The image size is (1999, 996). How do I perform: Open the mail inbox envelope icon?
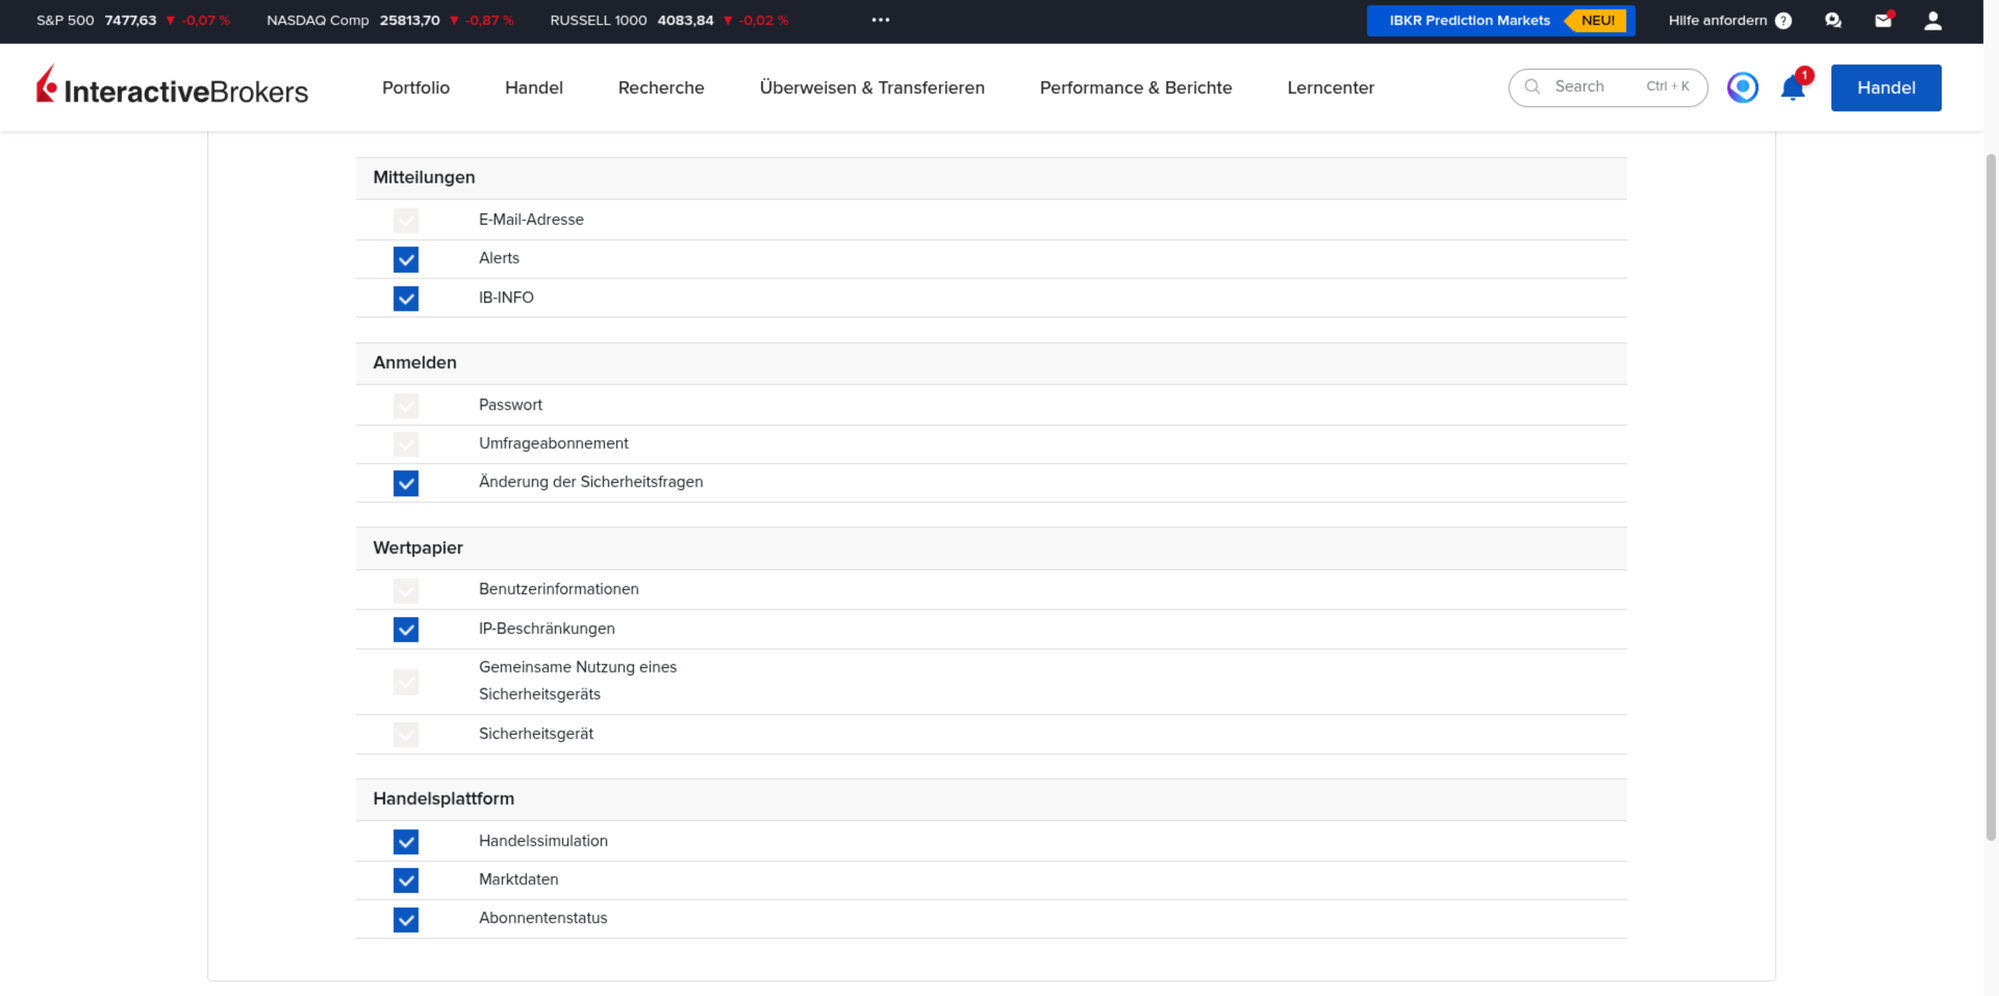1883,20
